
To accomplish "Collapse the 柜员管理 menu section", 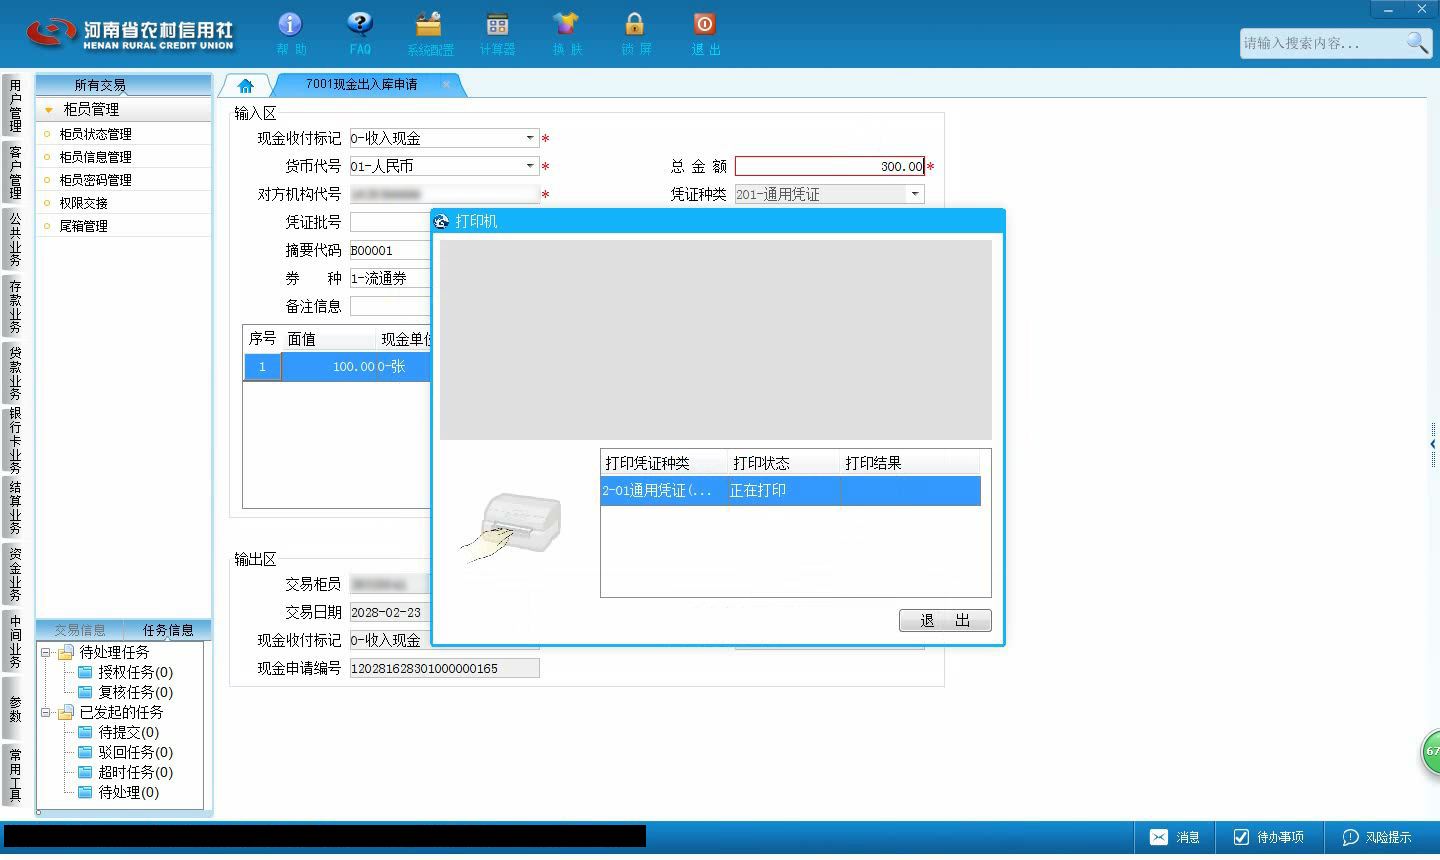I will point(48,110).
